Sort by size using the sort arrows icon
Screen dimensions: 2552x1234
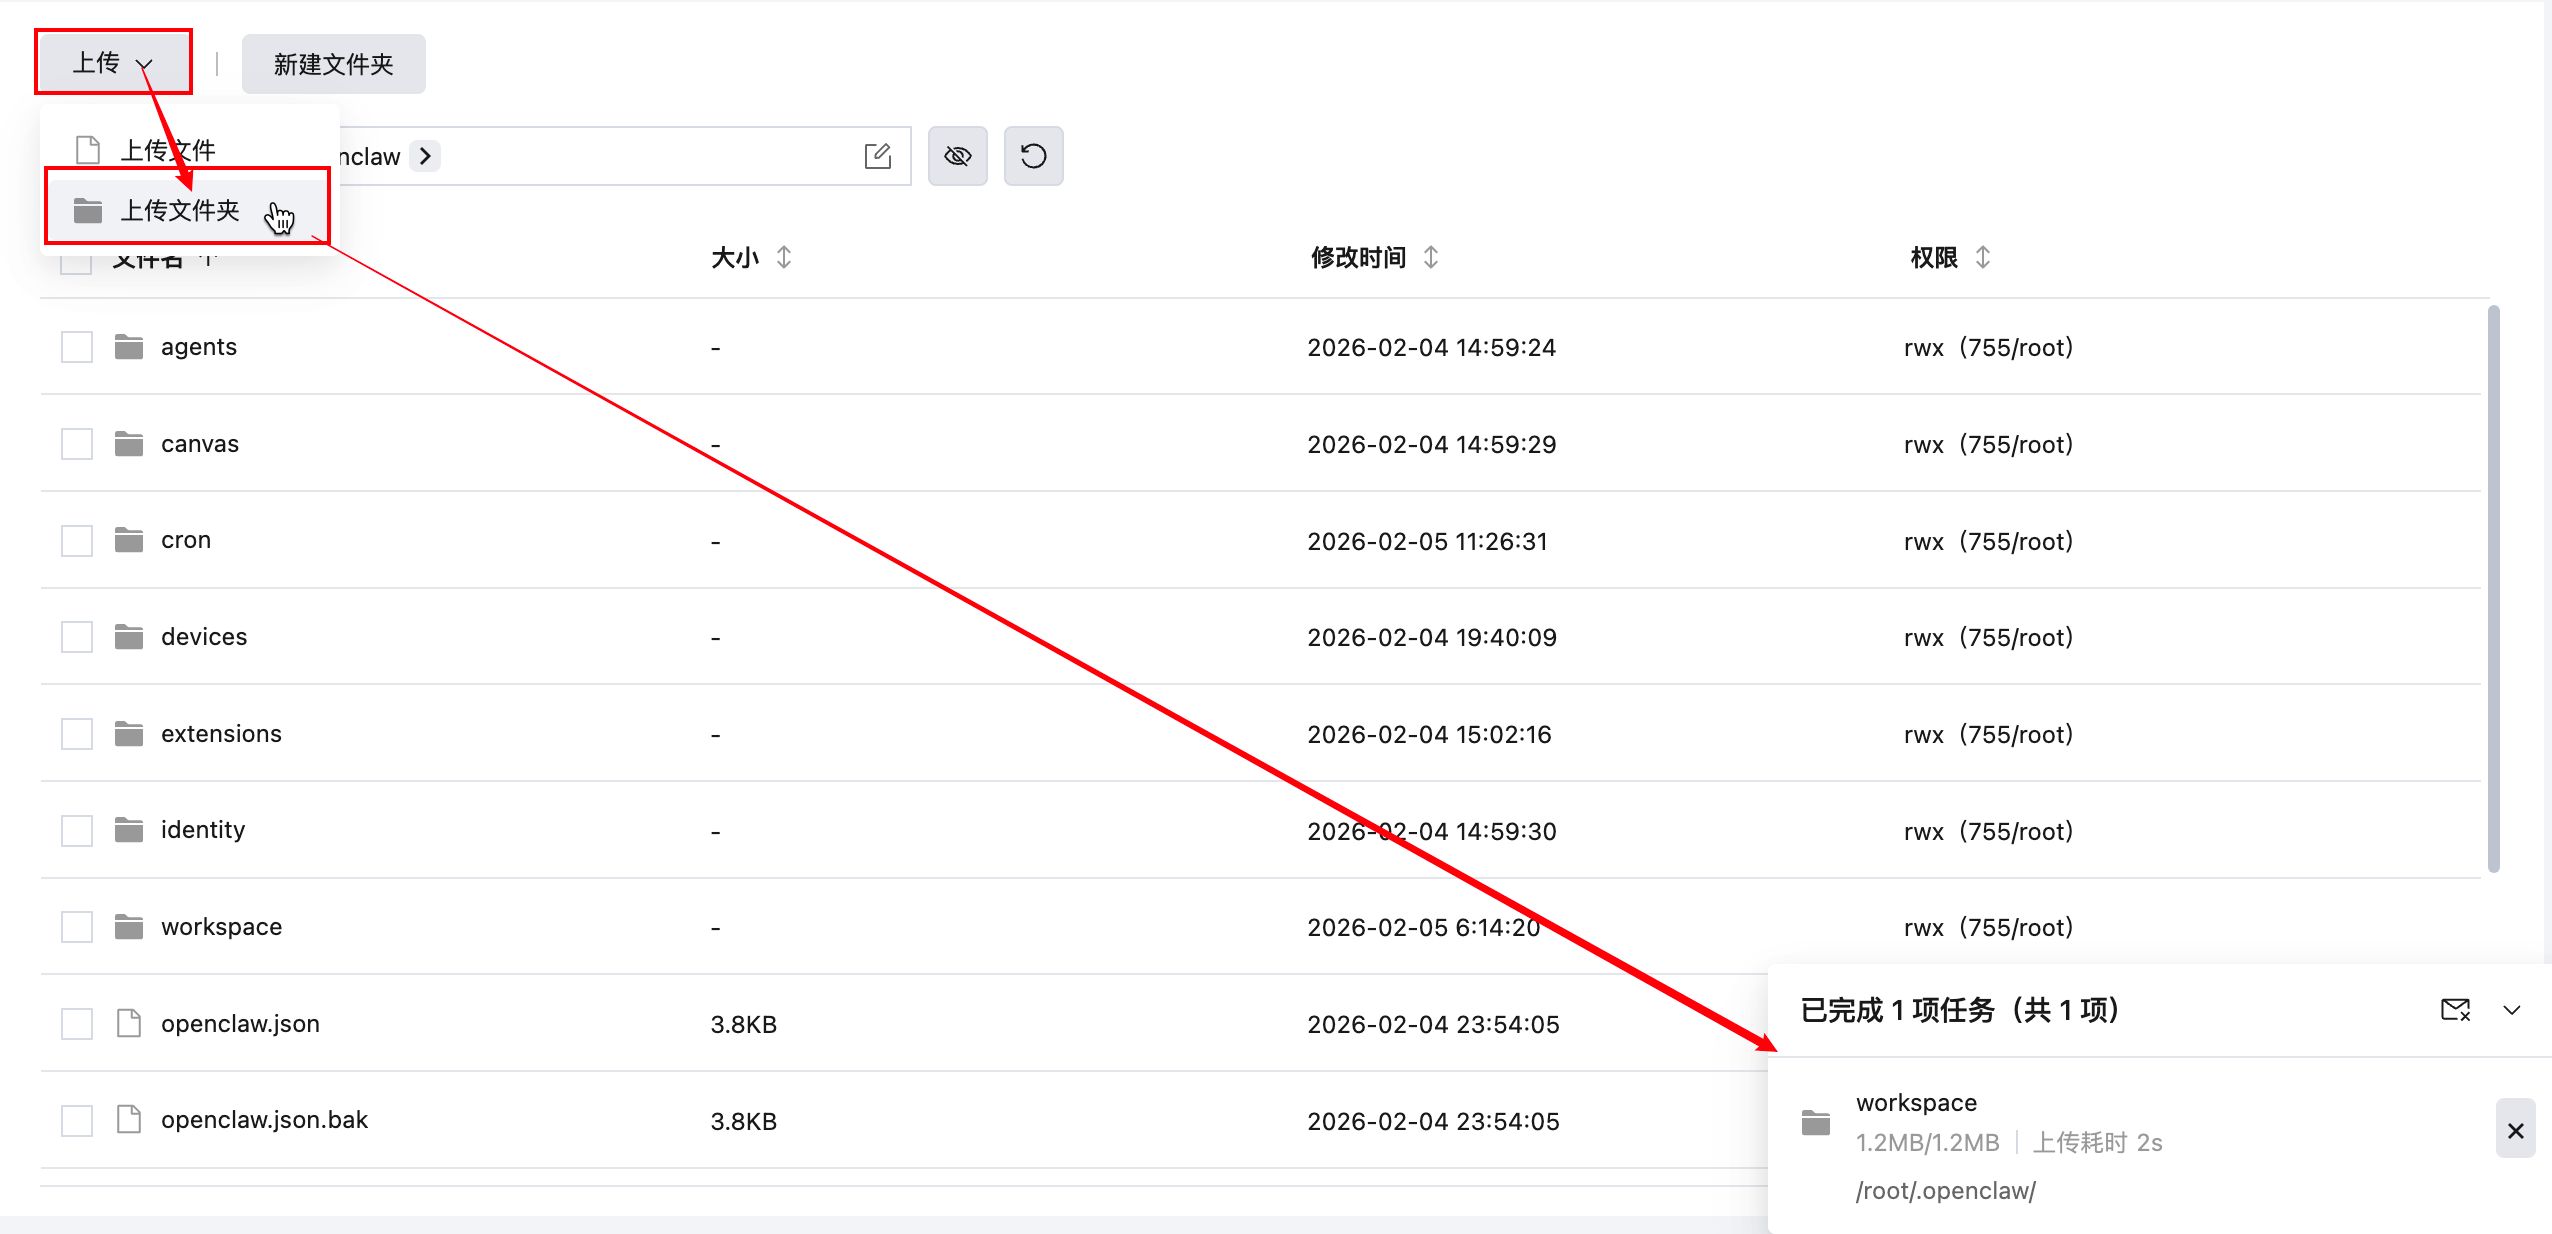point(784,257)
